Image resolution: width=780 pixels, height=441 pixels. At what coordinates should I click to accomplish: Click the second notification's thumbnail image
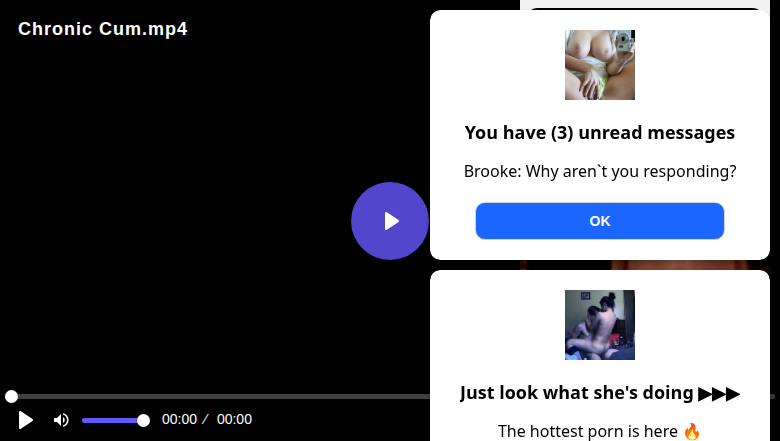coord(599,325)
